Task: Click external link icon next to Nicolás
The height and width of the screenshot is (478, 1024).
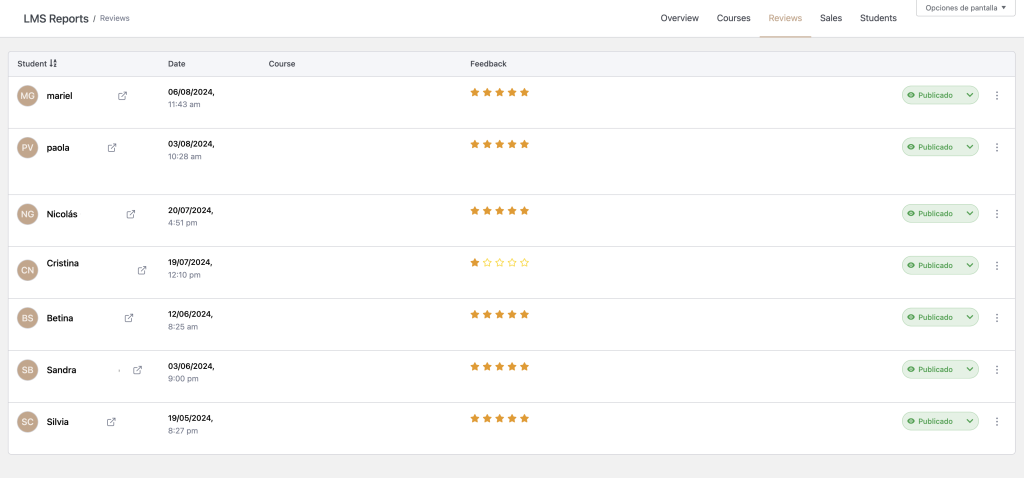Action: [131, 214]
